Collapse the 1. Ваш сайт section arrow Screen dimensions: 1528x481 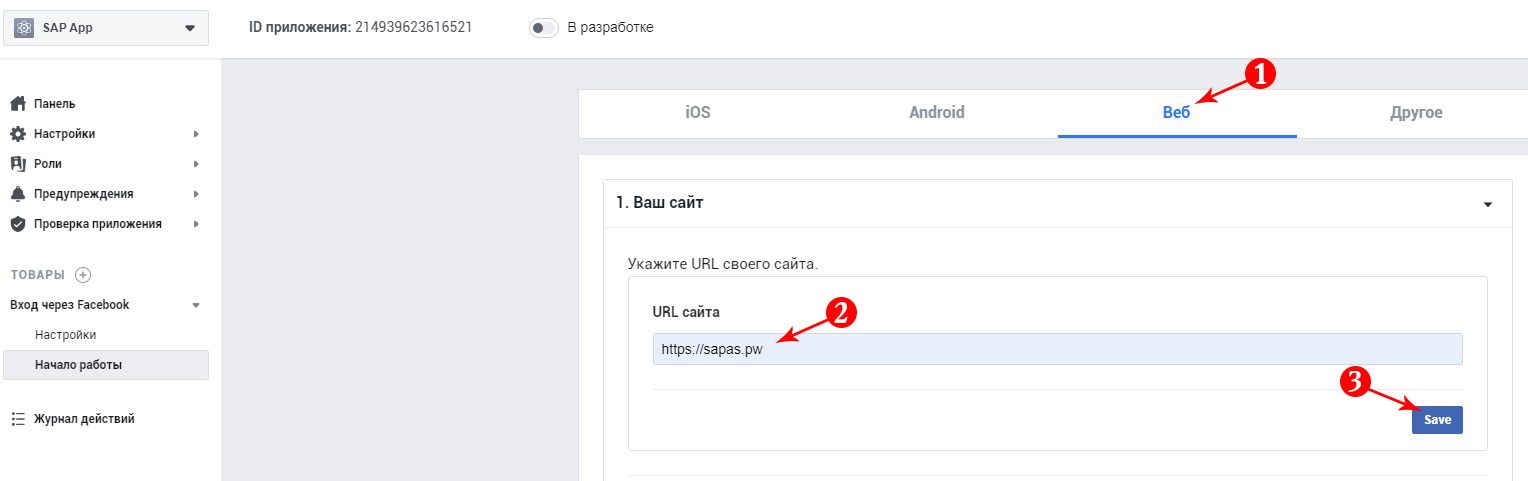(1488, 204)
